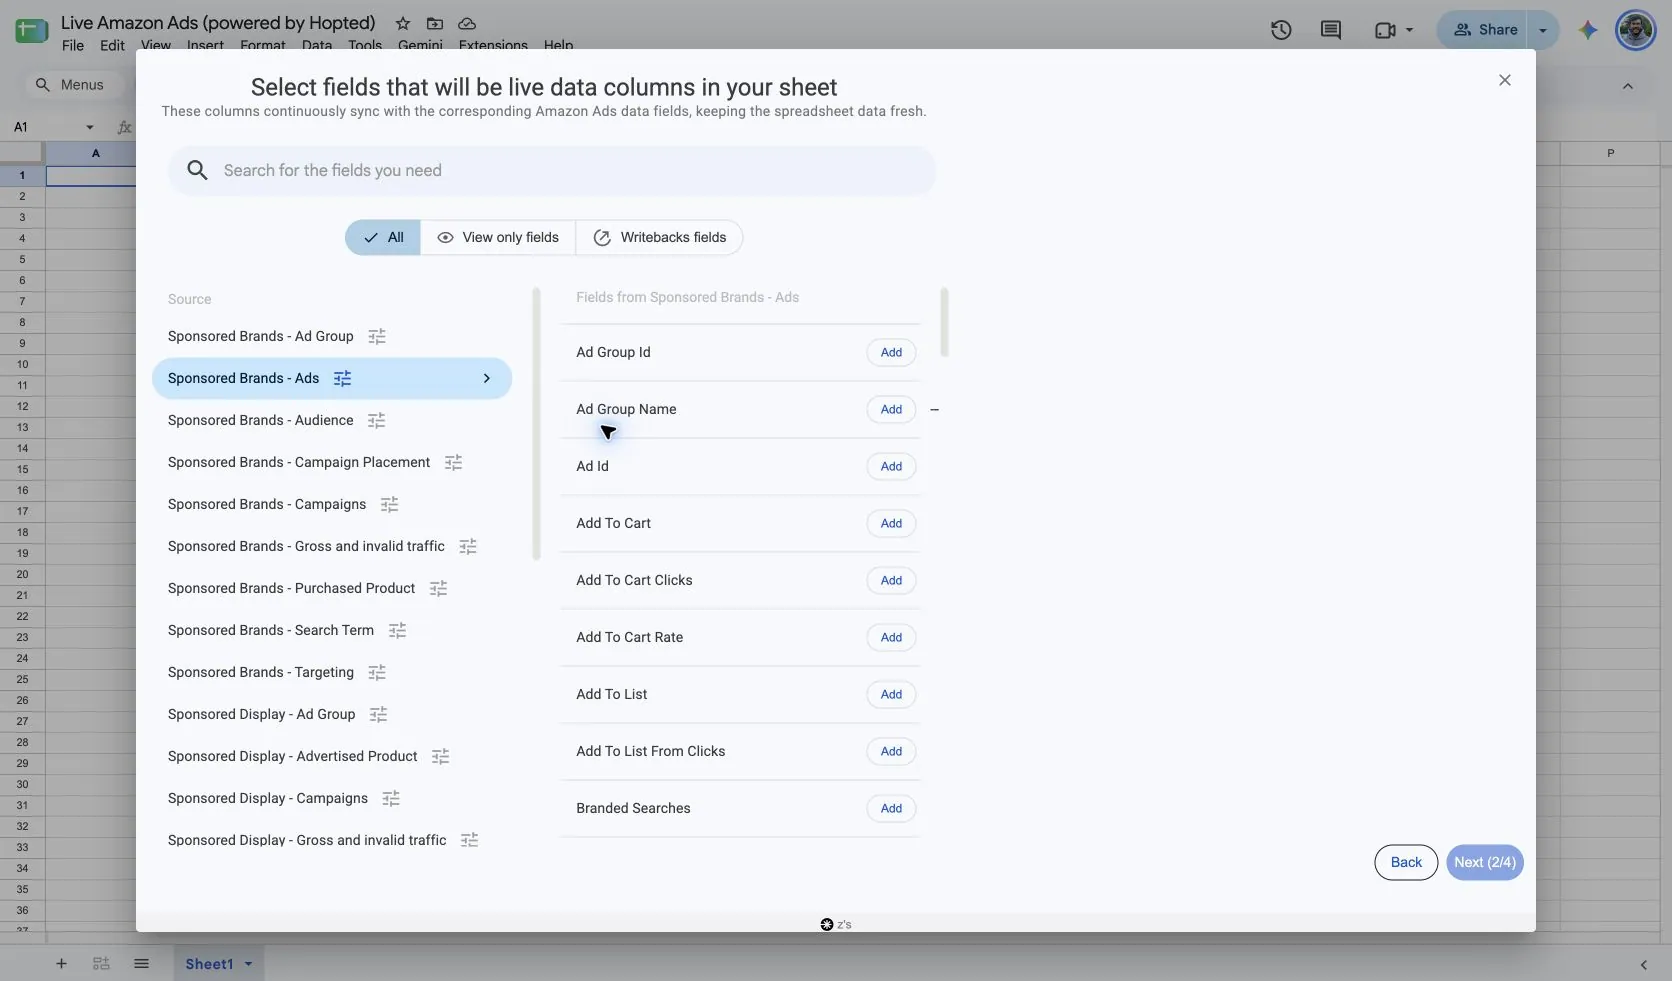
Task: Click tune icon beside Sponsored Brands - Targeting
Action: pyautogui.click(x=377, y=673)
